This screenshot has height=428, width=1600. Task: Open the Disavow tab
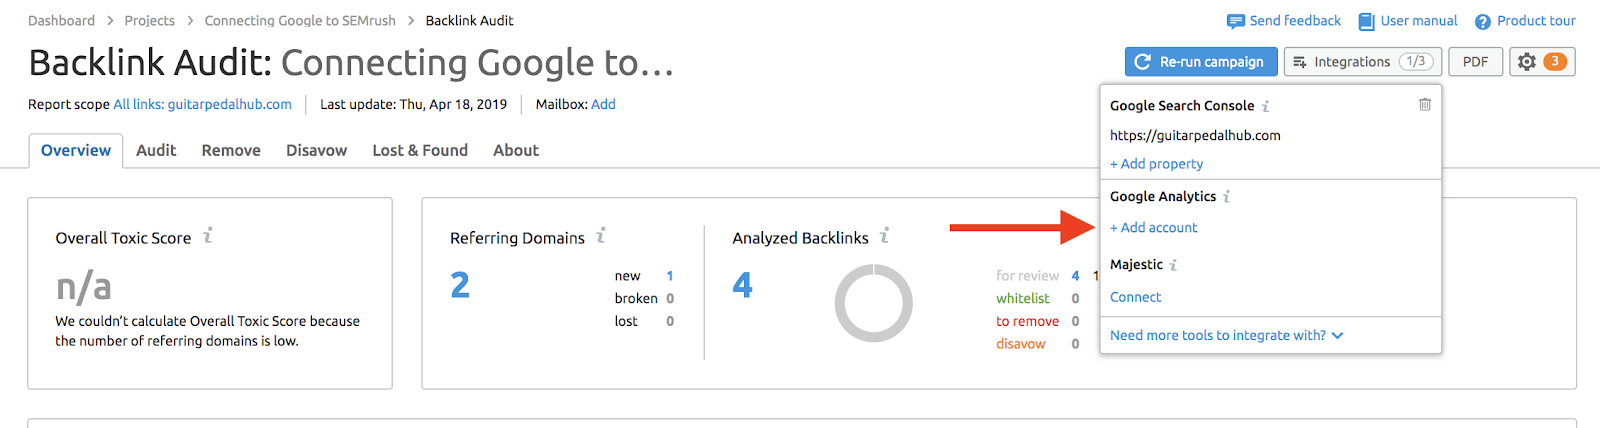(316, 150)
